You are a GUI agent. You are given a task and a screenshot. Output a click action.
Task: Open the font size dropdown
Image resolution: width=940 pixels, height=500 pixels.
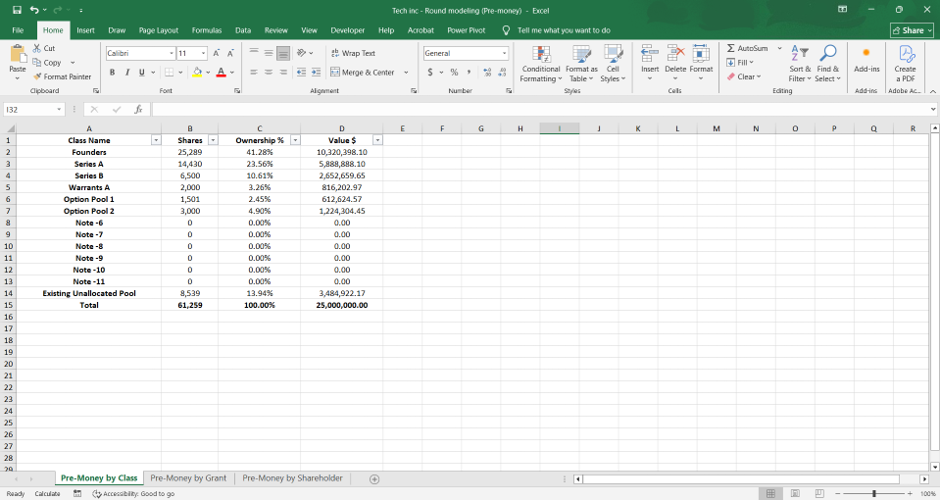[x=203, y=53]
